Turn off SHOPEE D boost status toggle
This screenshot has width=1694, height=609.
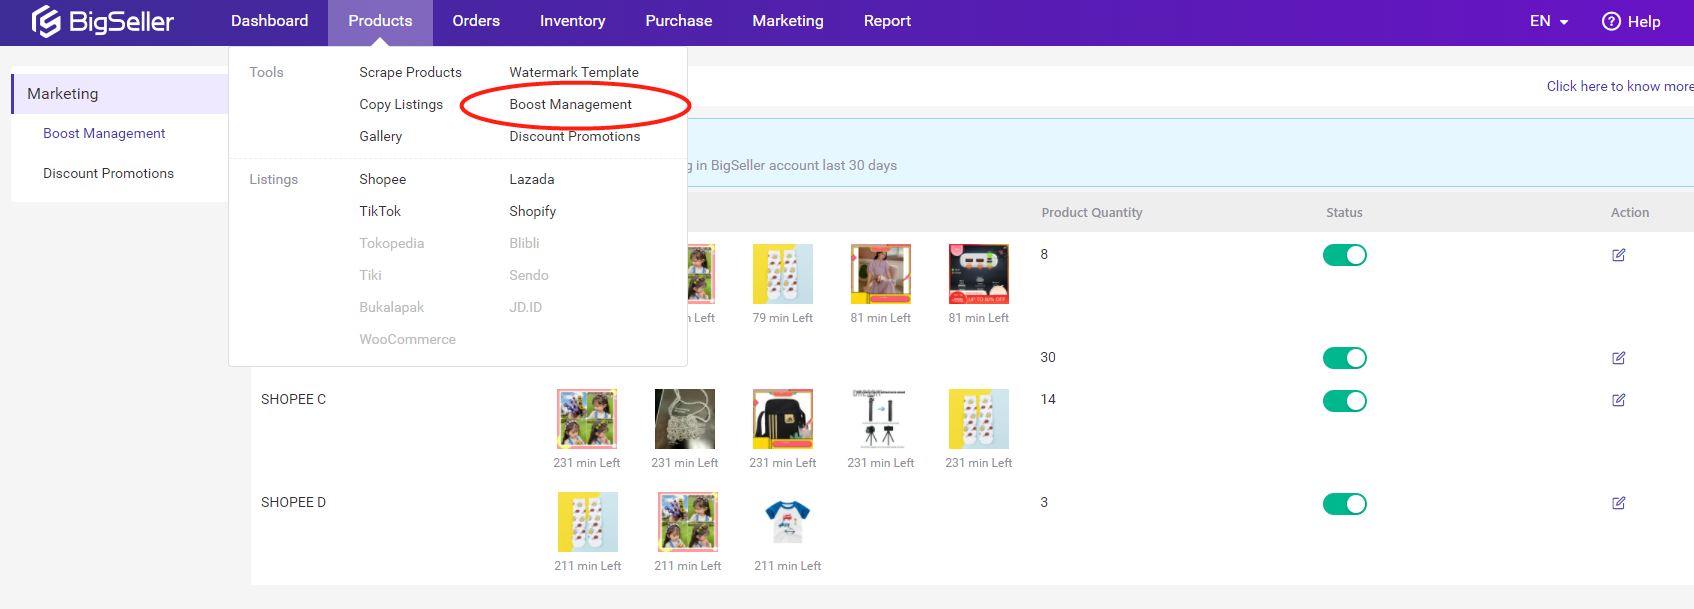[1344, 504]
